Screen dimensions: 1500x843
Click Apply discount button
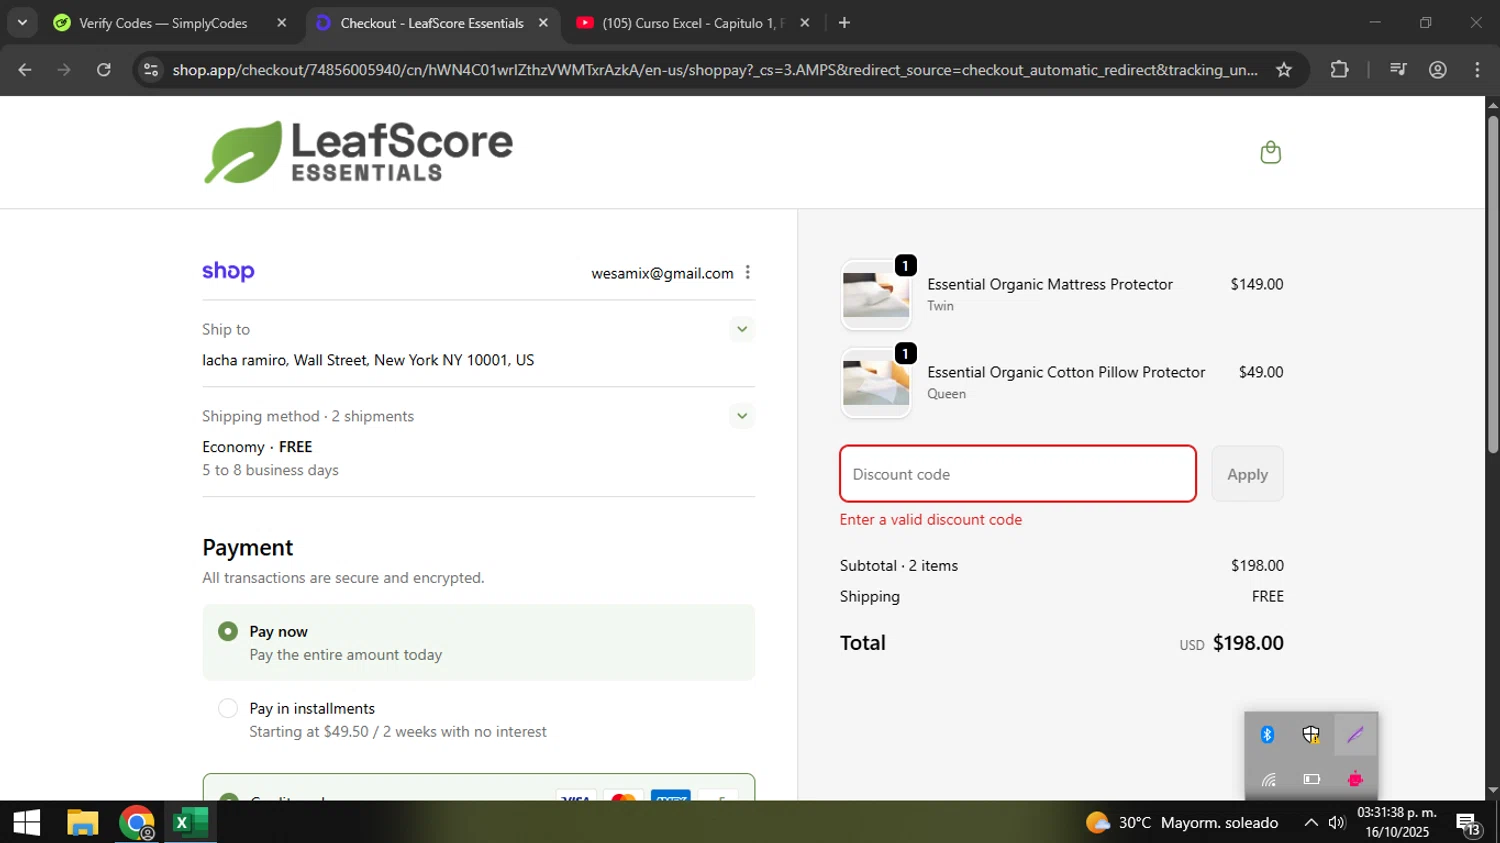pos(1247,474)
